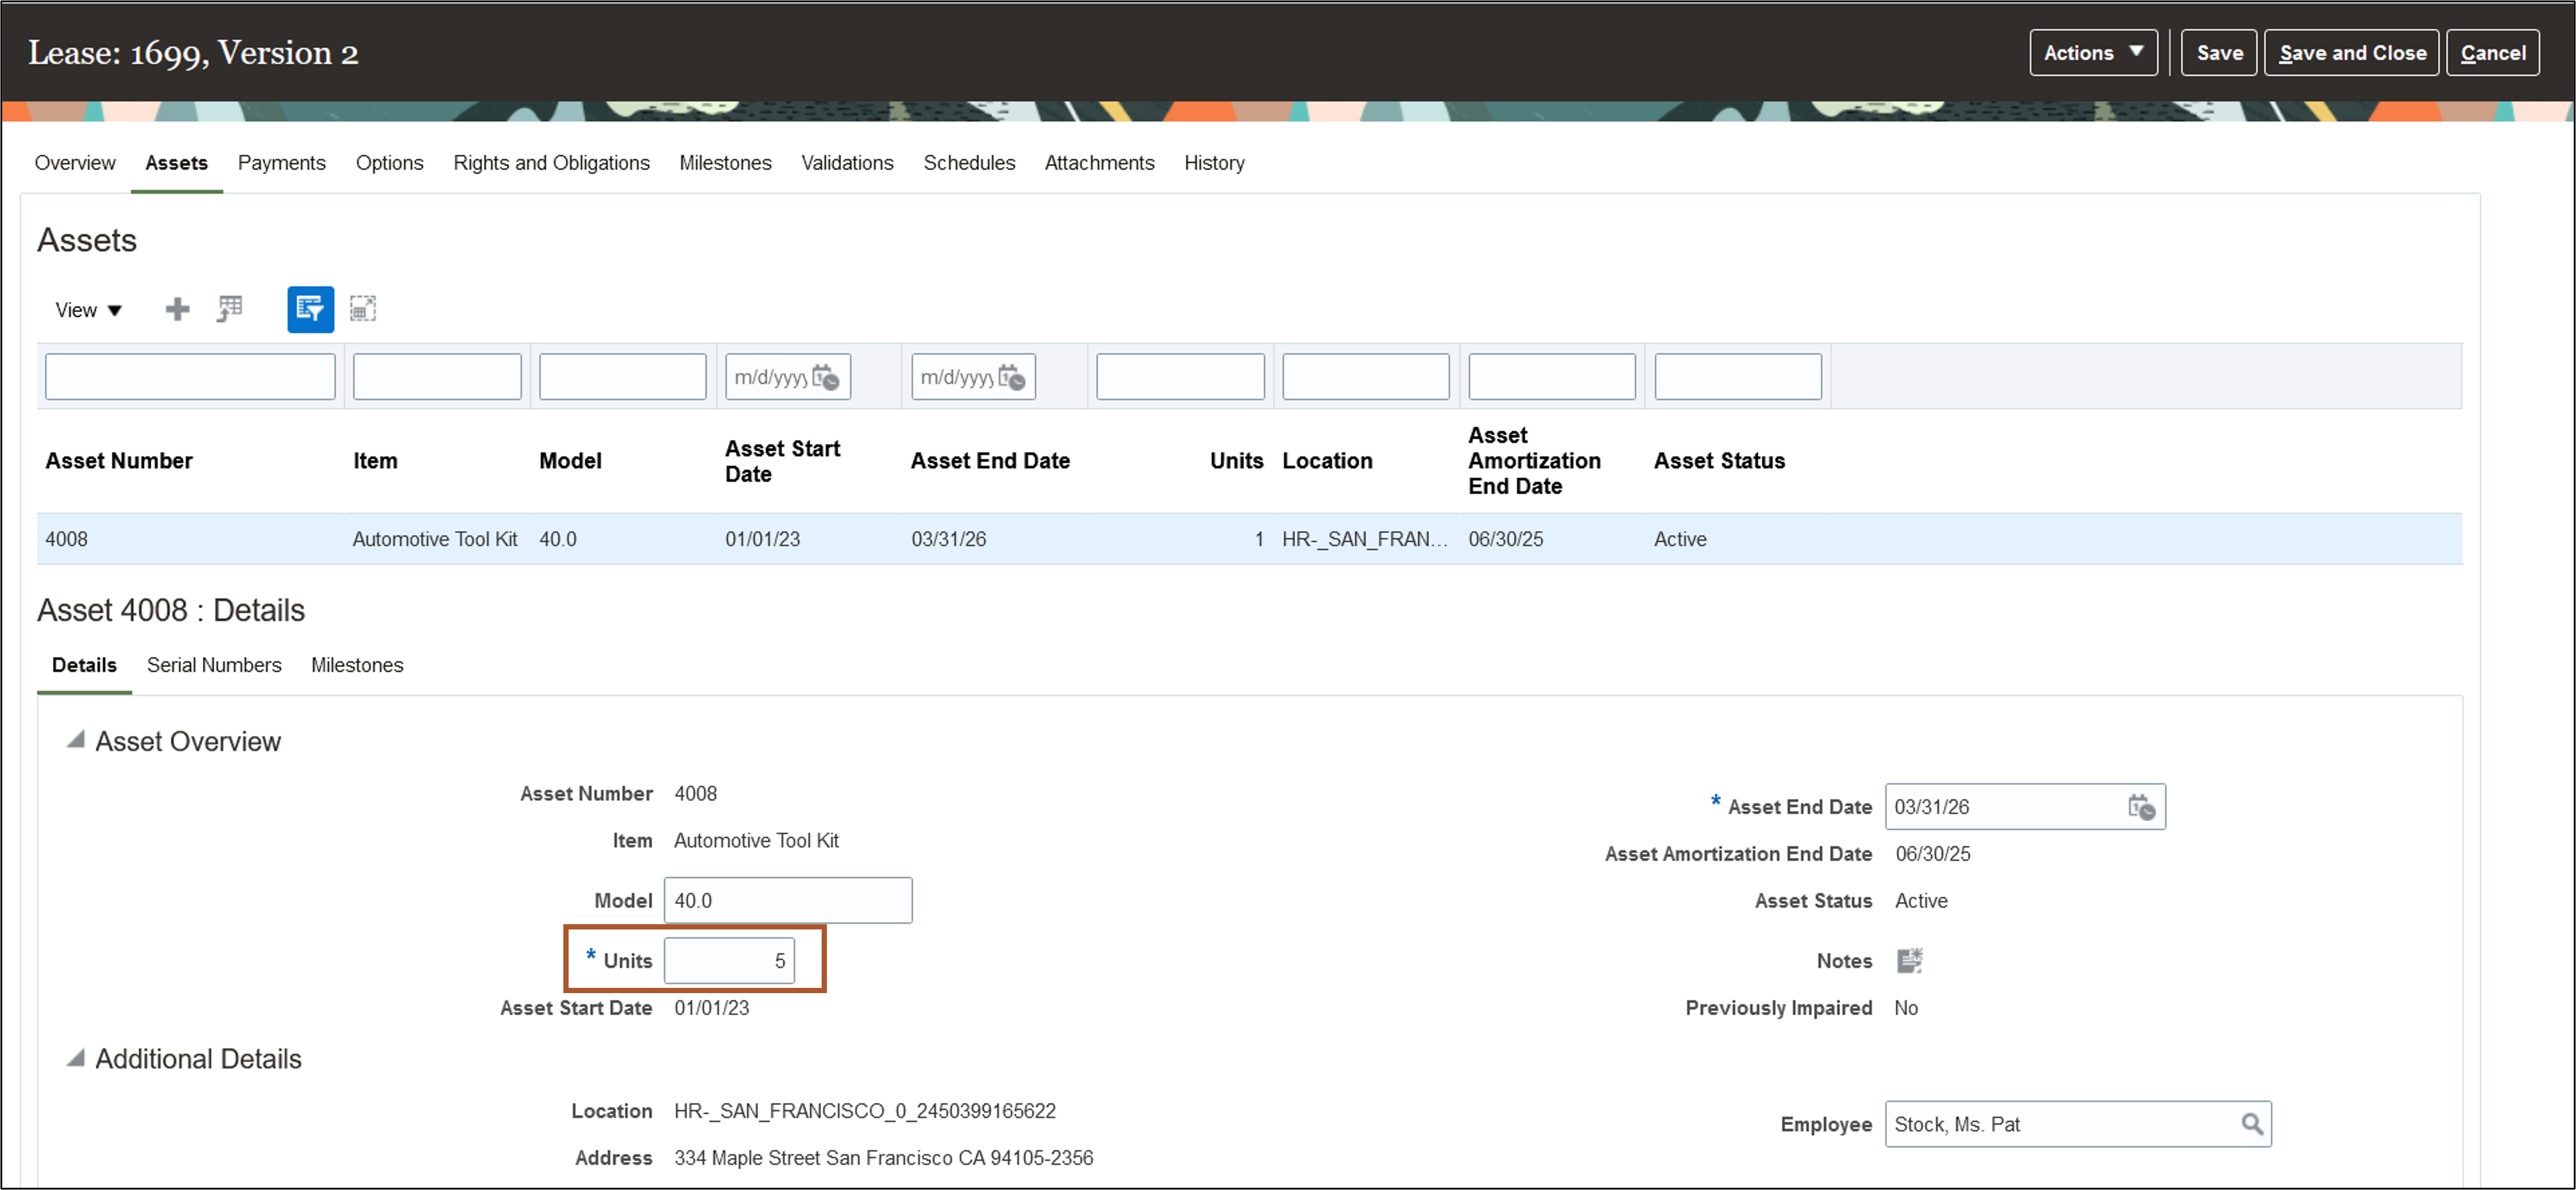This screenshot has height=1190, width=2576.
Task: Click the Export to Excel icon
Action: pos(230,309)
